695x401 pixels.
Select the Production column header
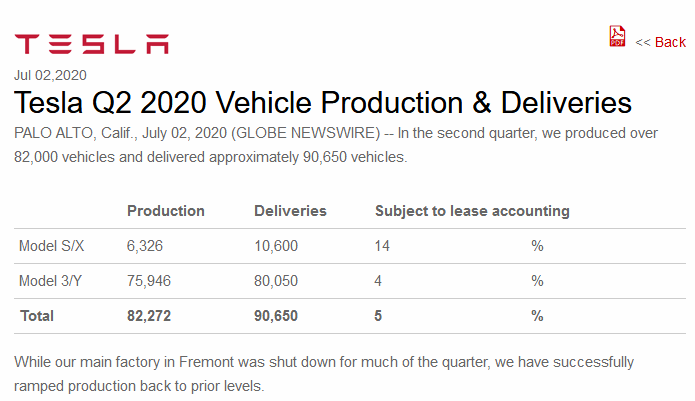tap(166, 211)
